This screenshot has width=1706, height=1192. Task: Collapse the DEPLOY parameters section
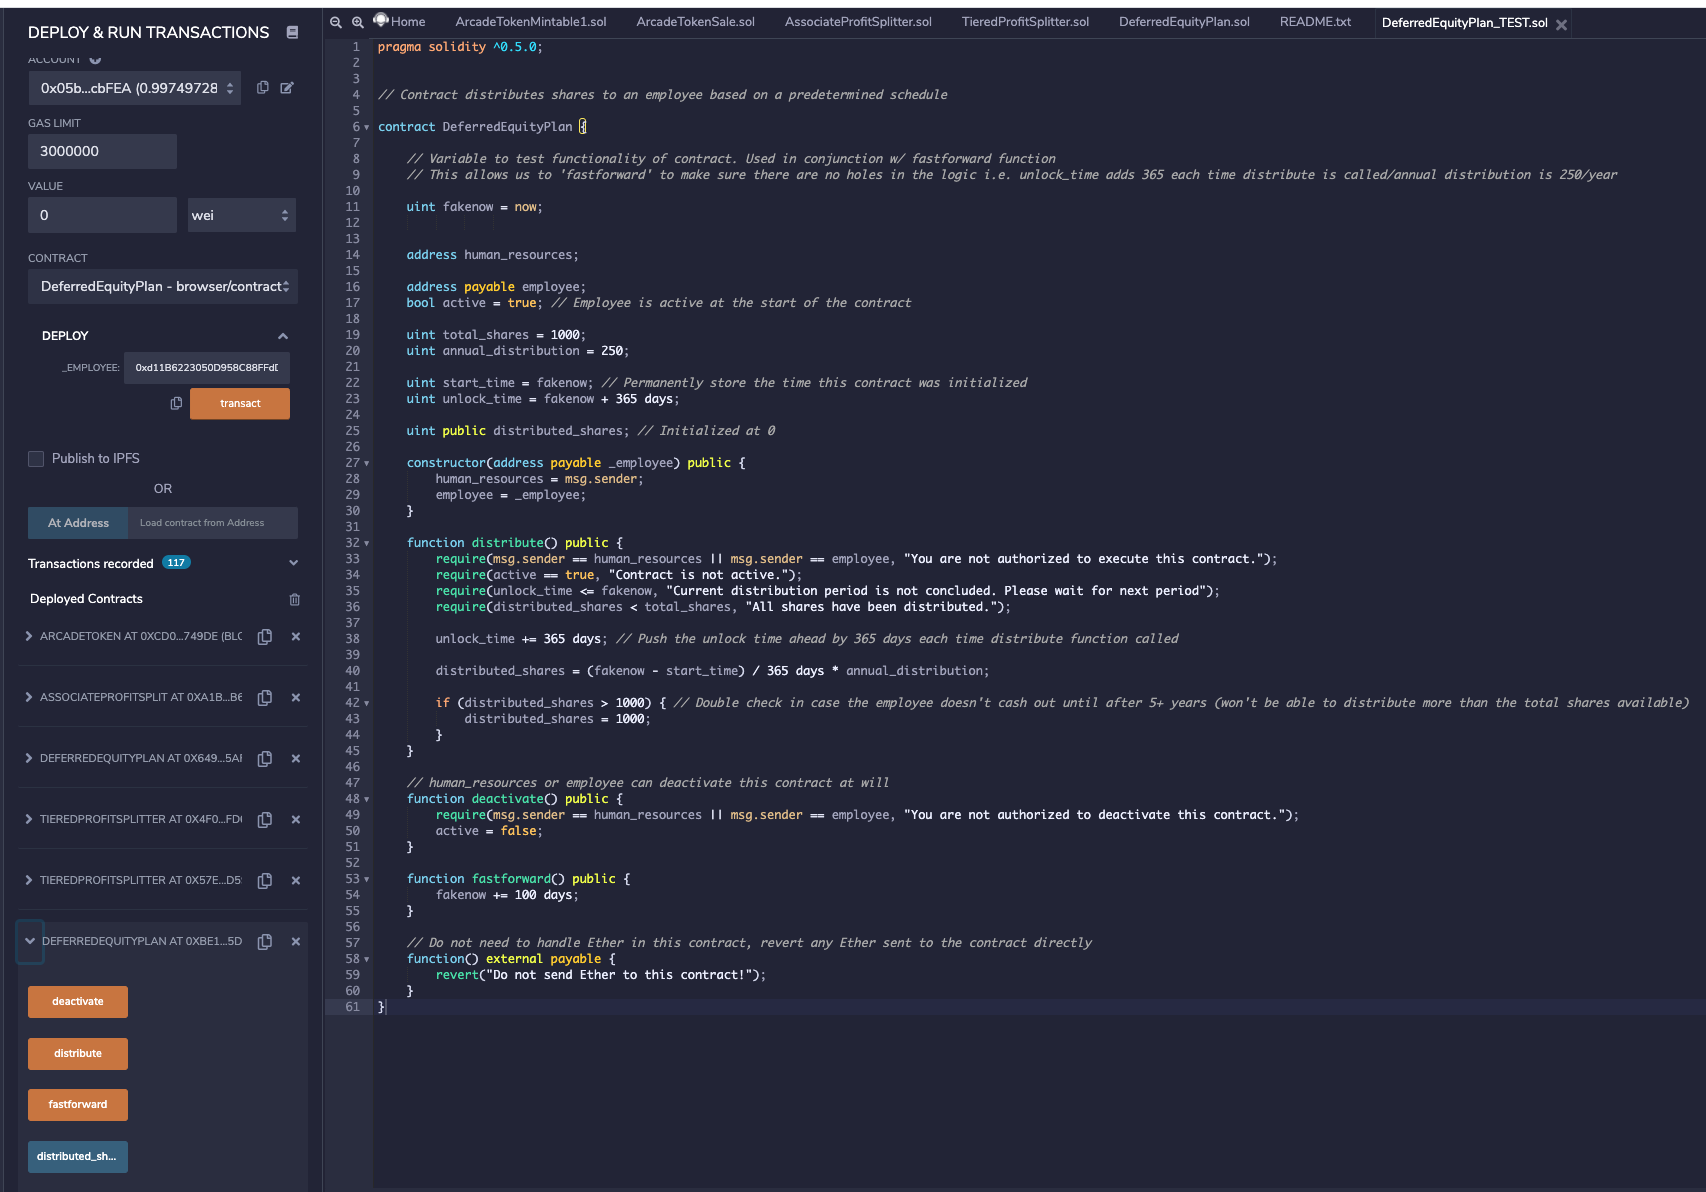[x=283, y=336]
